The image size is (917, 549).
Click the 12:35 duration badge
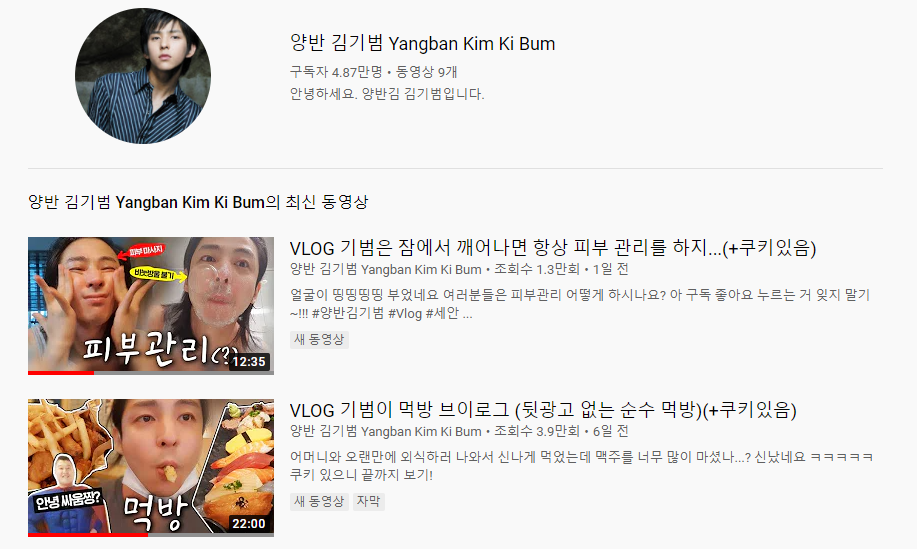[x=249, y=361]
